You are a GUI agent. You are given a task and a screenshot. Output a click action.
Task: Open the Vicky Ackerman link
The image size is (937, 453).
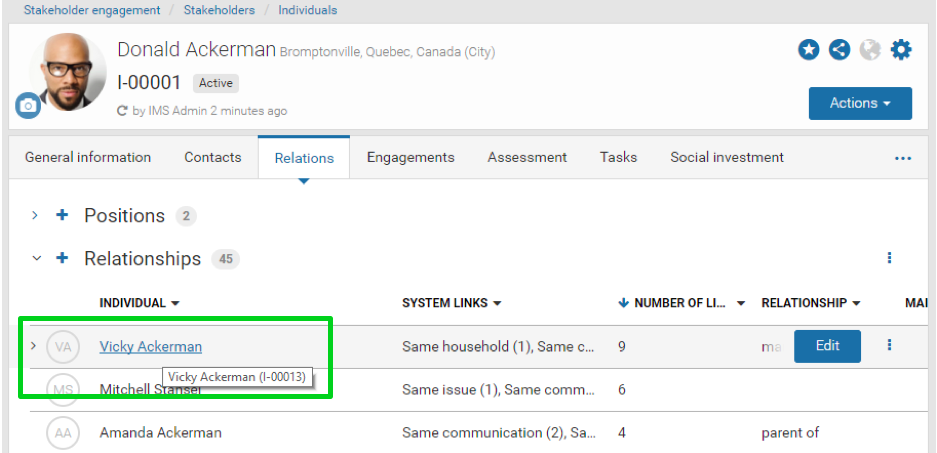click(151, 347)
